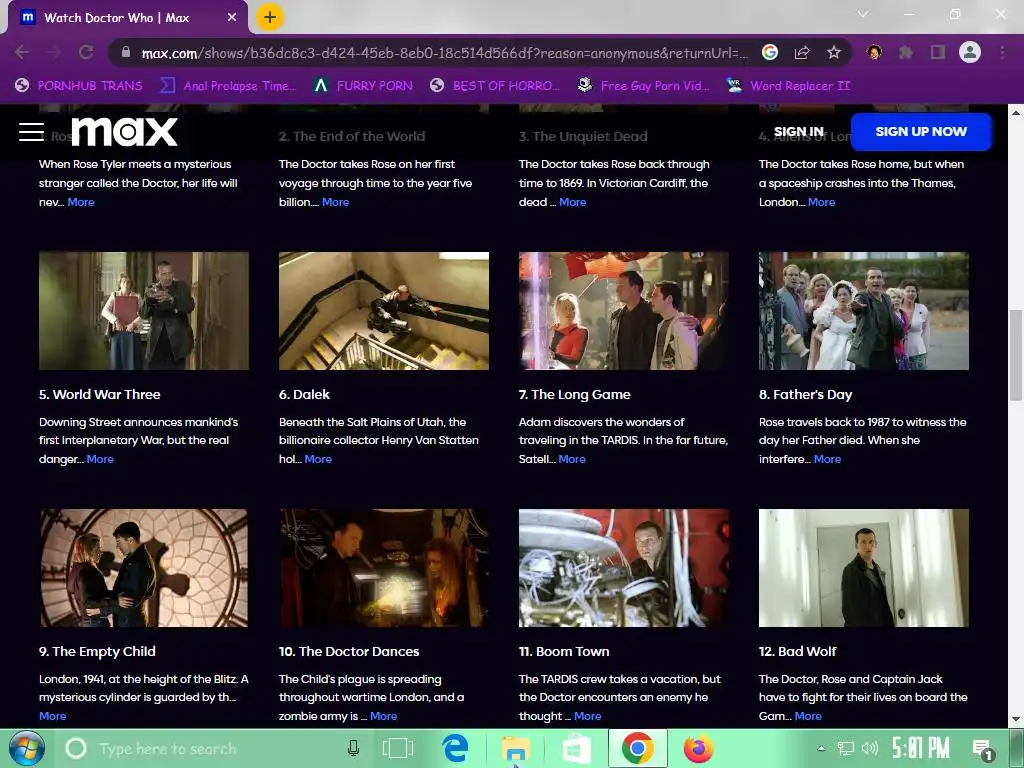Open the Father's Day episode thumbnail
The image size is (1024, 768).
click(x=864, y=311)
